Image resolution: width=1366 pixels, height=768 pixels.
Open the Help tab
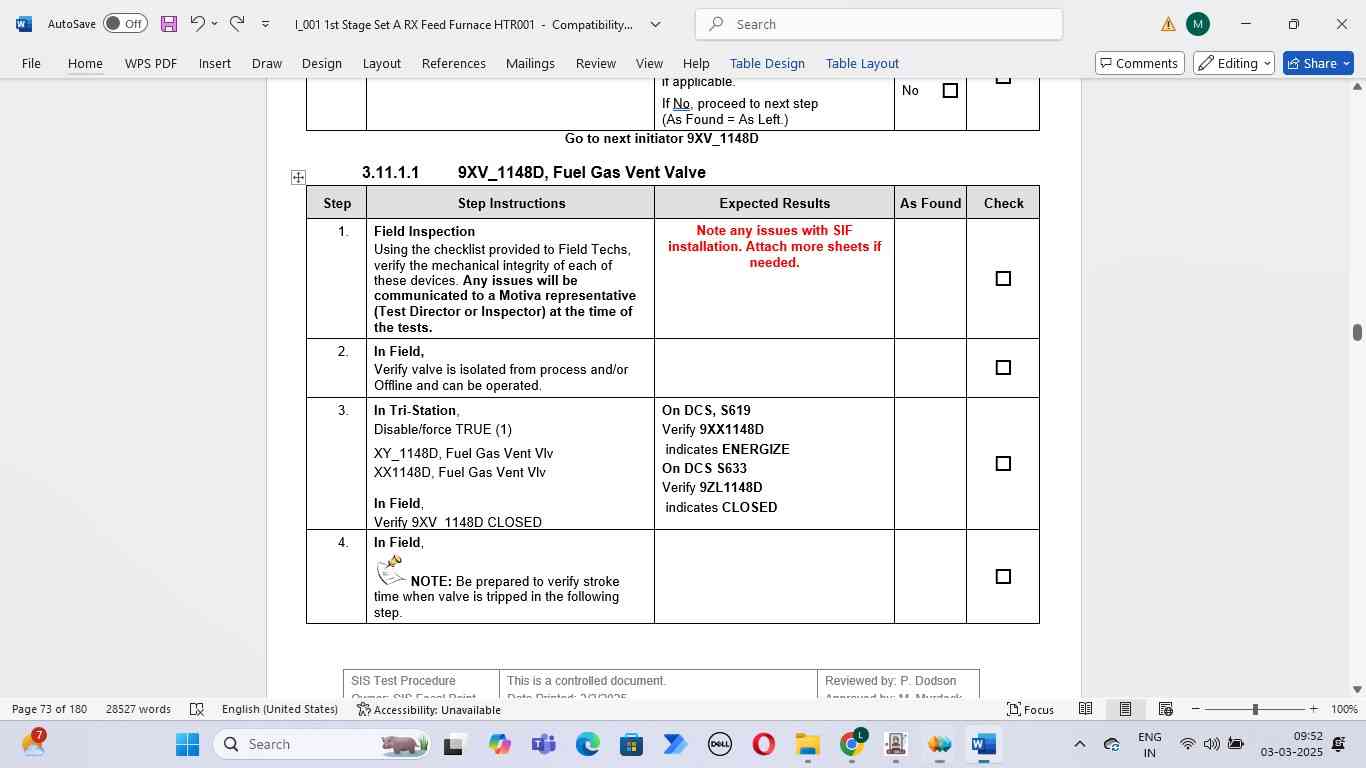click(x=696, y=63)
